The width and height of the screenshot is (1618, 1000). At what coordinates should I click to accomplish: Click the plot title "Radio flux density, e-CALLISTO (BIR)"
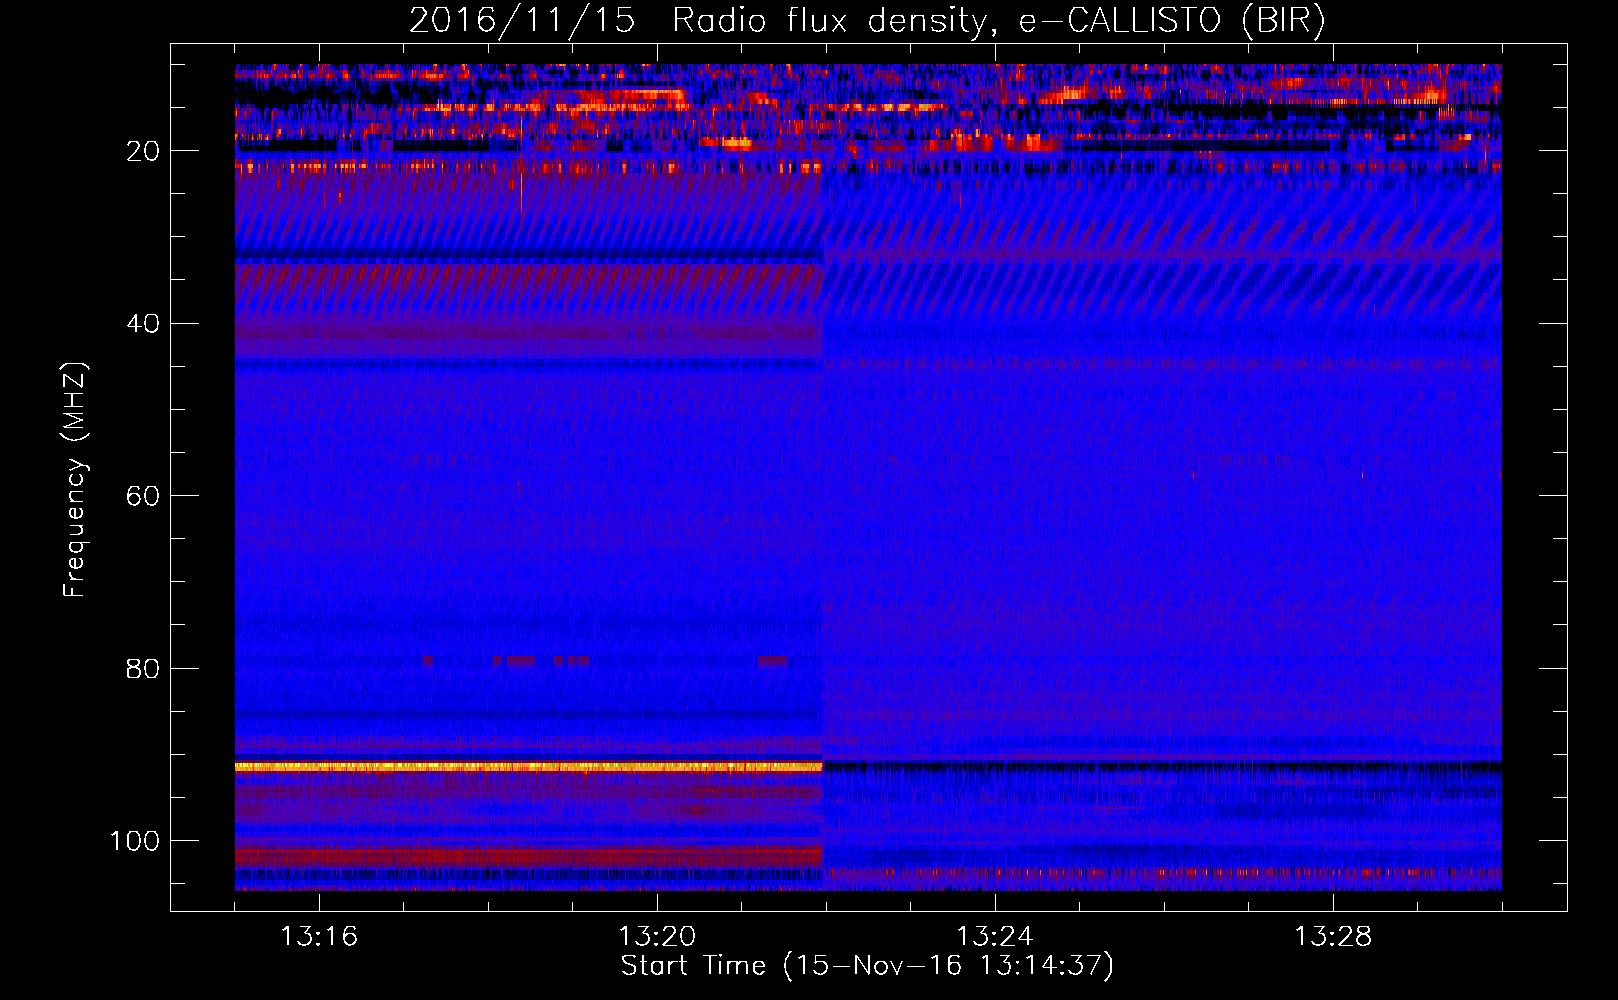pos(999,21)
